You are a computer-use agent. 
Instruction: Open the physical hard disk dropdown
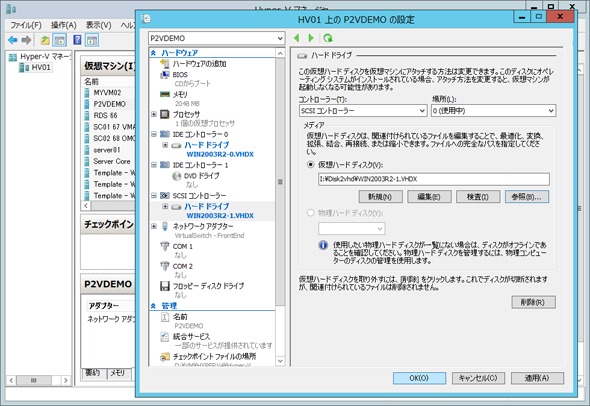pos(351,228)
